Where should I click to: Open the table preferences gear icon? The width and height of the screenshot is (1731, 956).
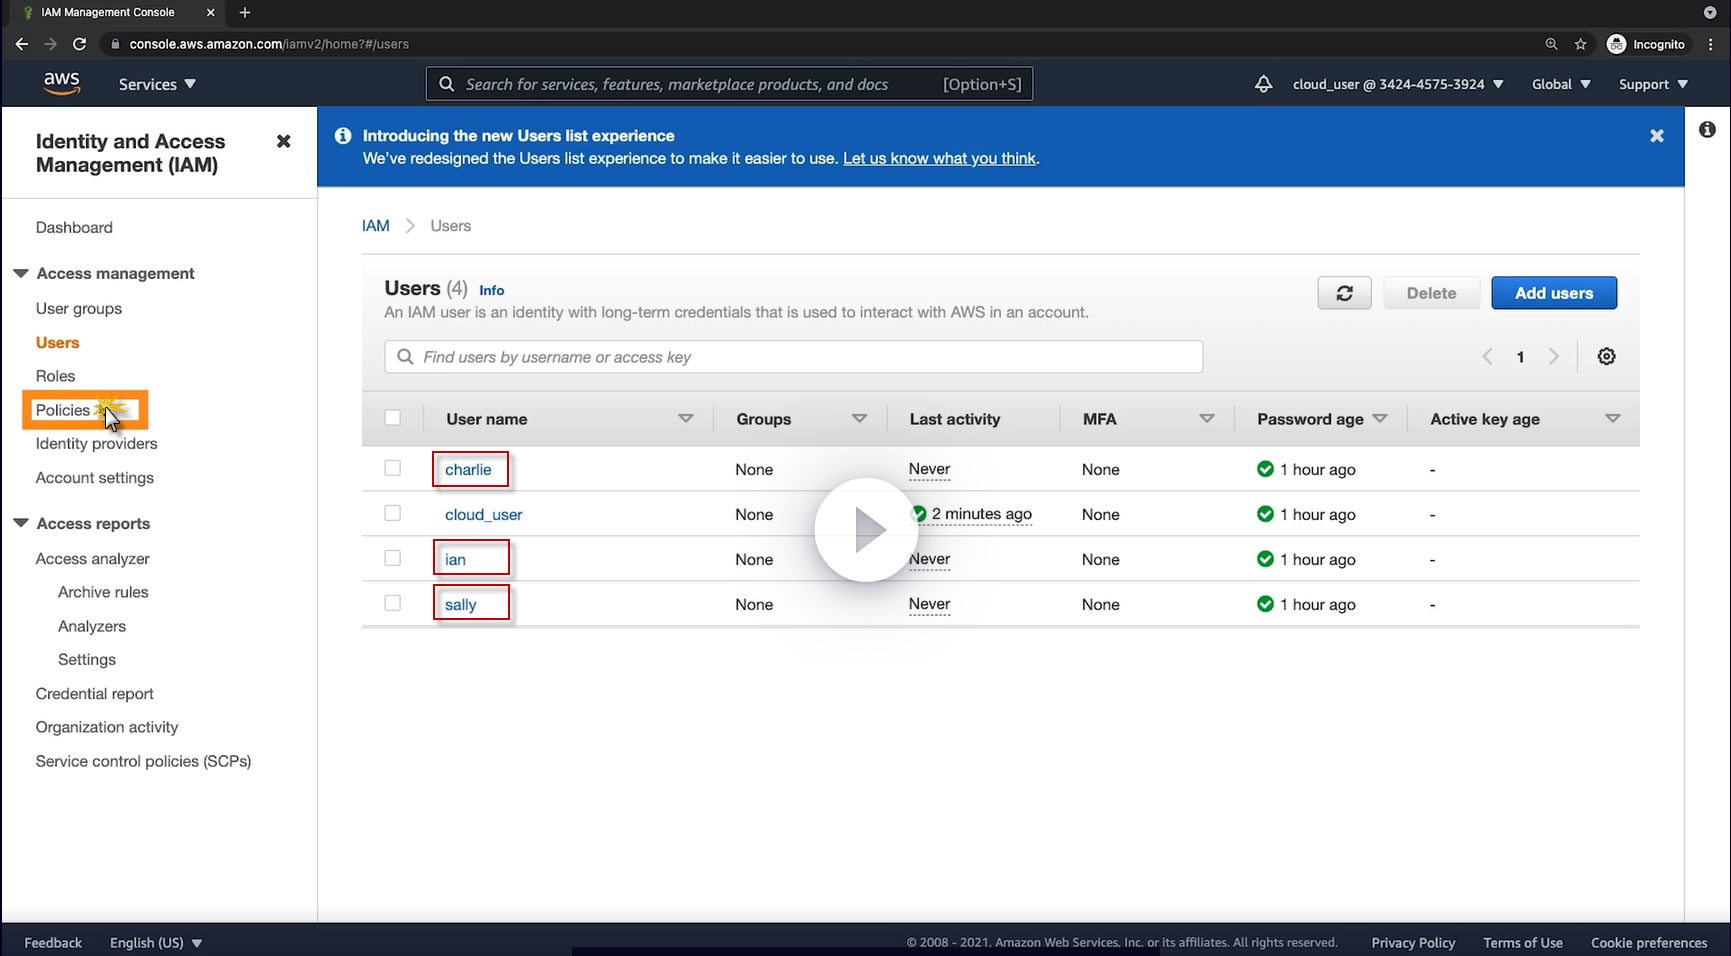1606,357
